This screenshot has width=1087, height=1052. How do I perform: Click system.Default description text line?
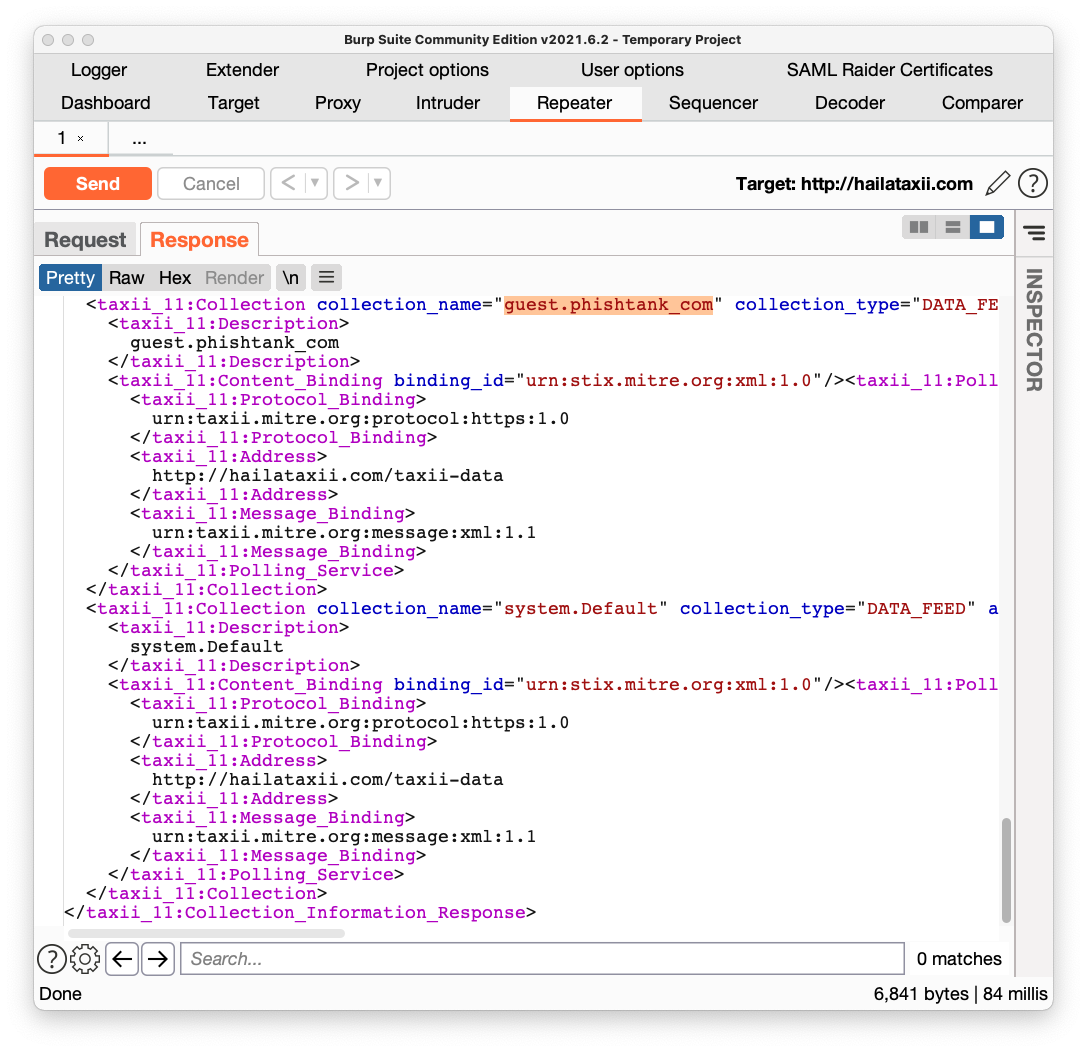point(207,647)
